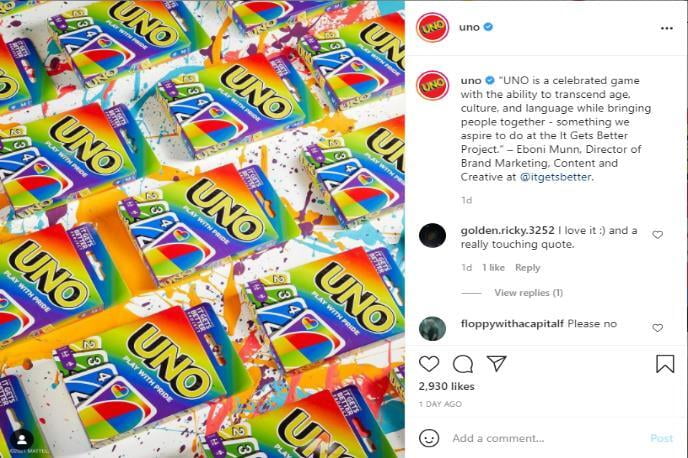Reply to golden.ricky.3252's comment

coord(527,268)
